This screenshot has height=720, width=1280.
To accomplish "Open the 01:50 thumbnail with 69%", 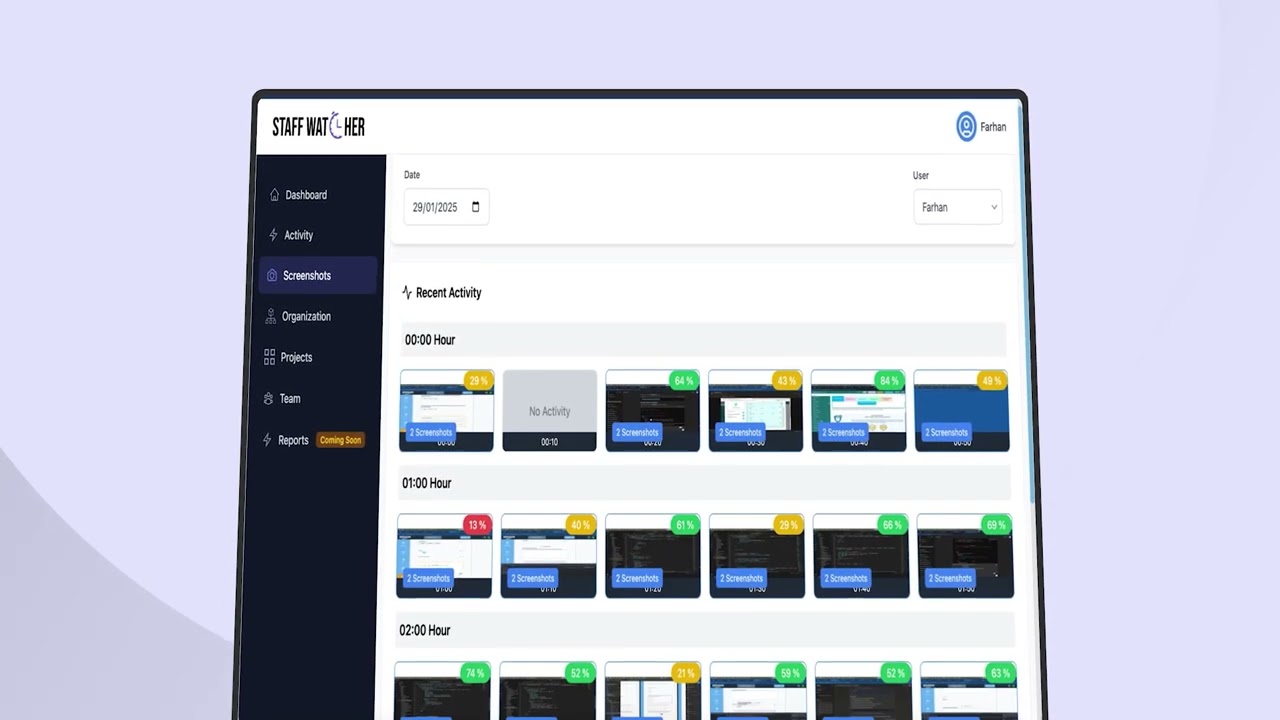I will pos(965,556).
